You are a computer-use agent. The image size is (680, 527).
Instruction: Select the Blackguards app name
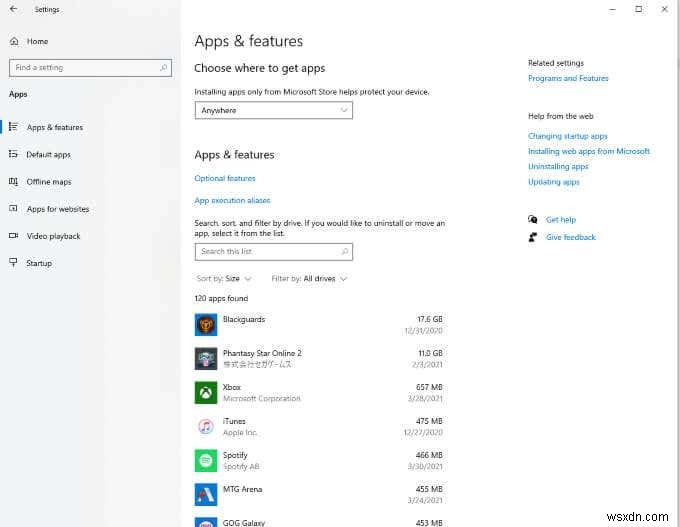[244, 319]
